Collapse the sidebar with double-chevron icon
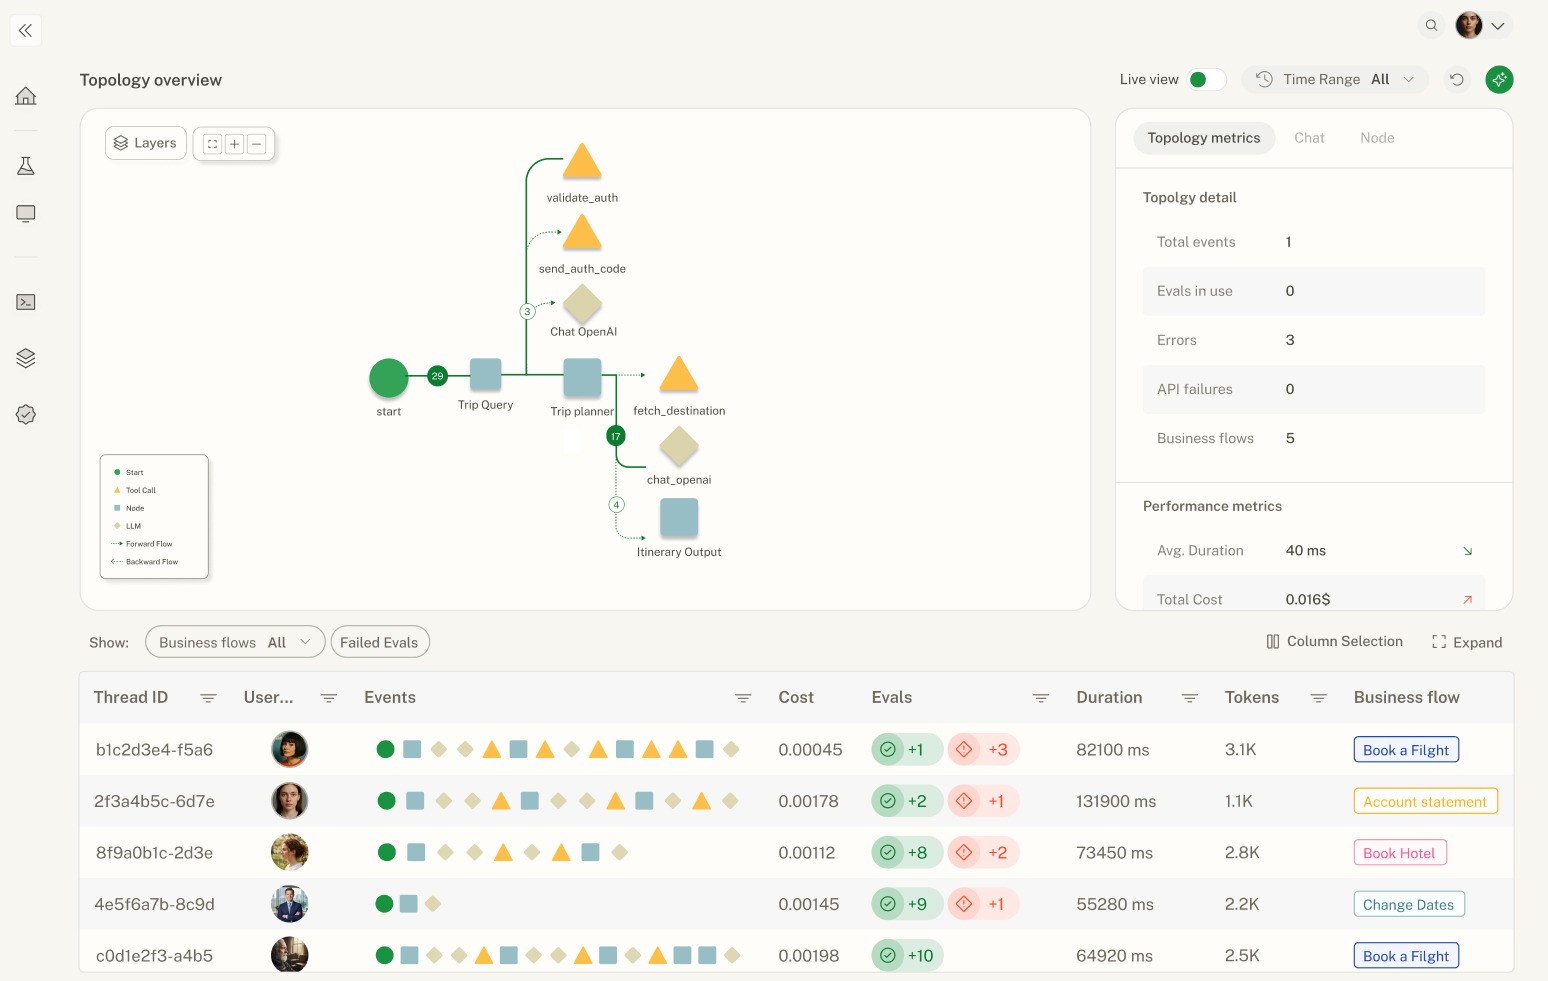1548x981 pixels. click(26, 30)
